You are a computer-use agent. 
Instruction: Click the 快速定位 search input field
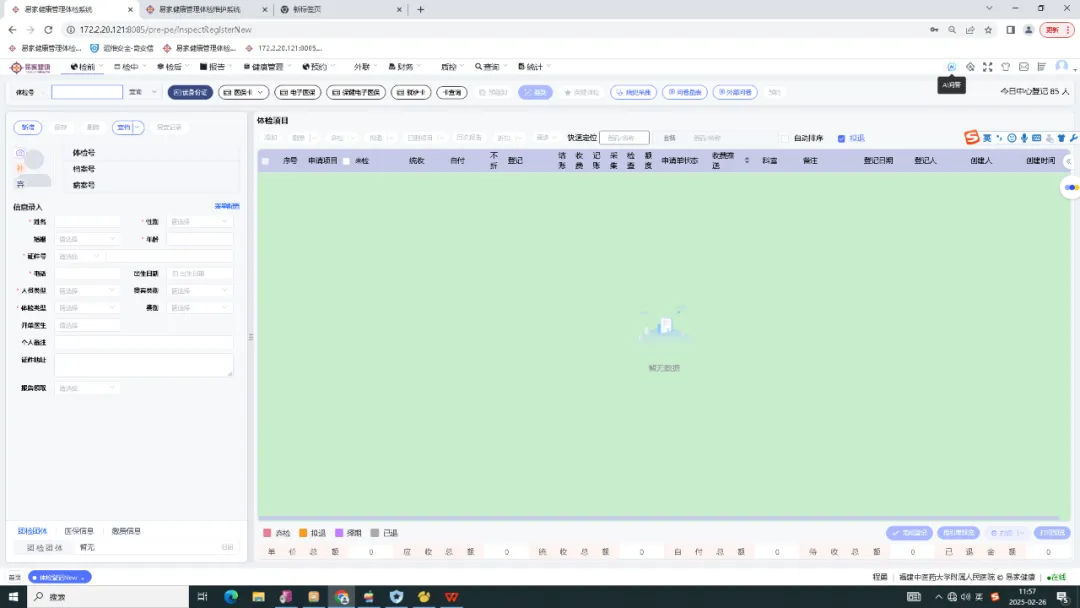click(x=624, y=138)
